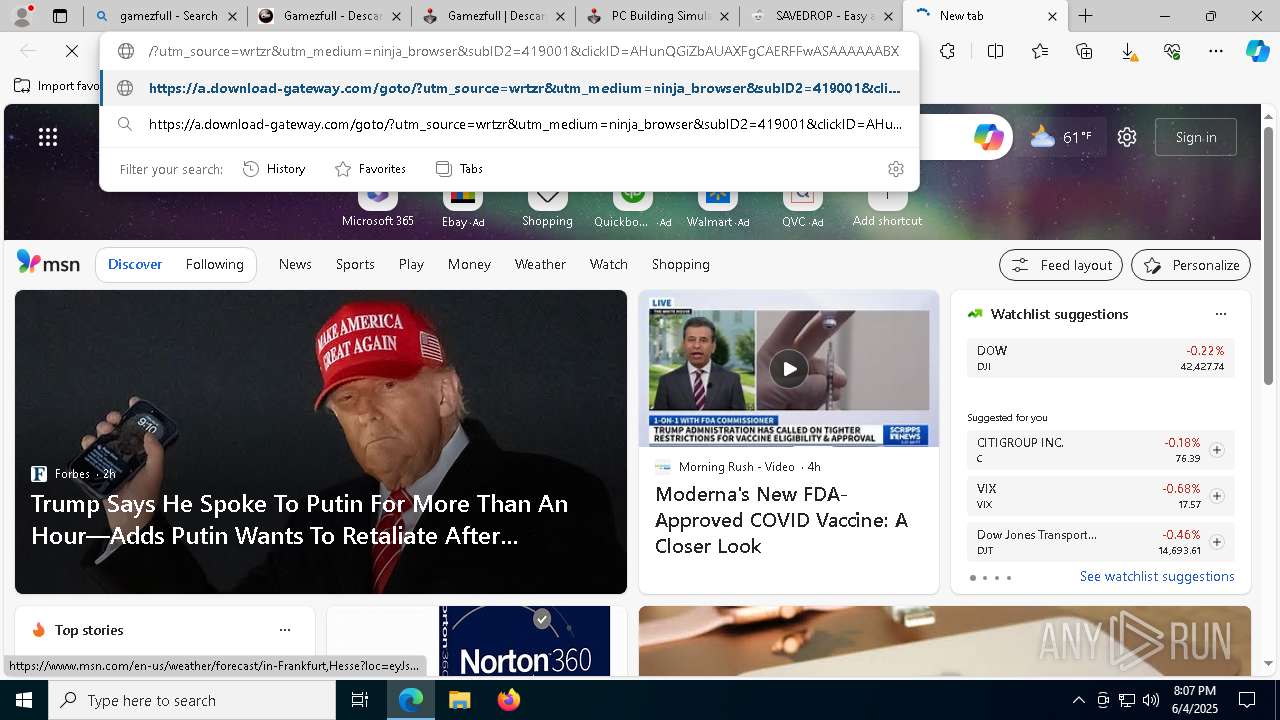The height and width of the screenshot is (720, 1280).
Task: Open Browser essentials heart icon
Action: [1172, 51]
